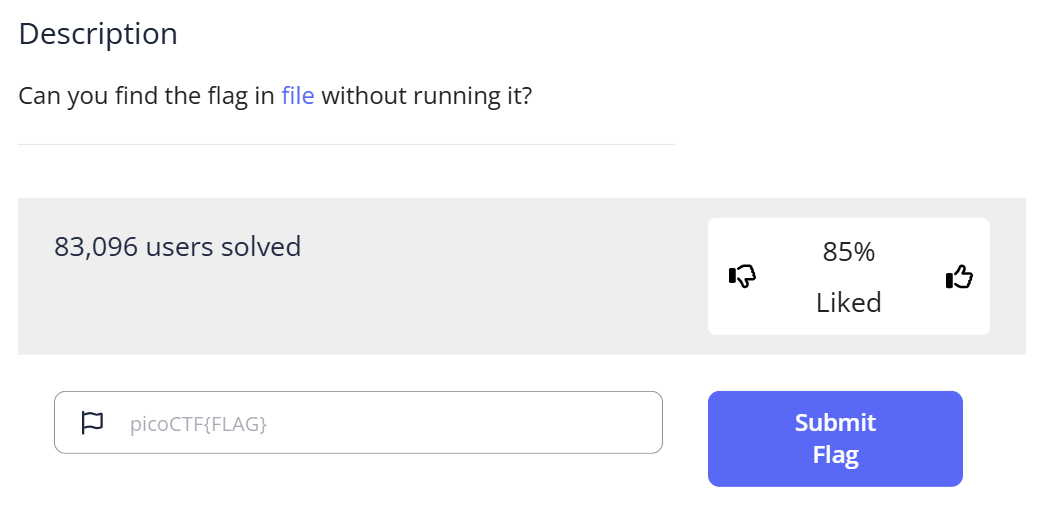The height and width of the screenshot is (522, 1044).
Task: Click the Description heading
Action: [x=98, y=34]
